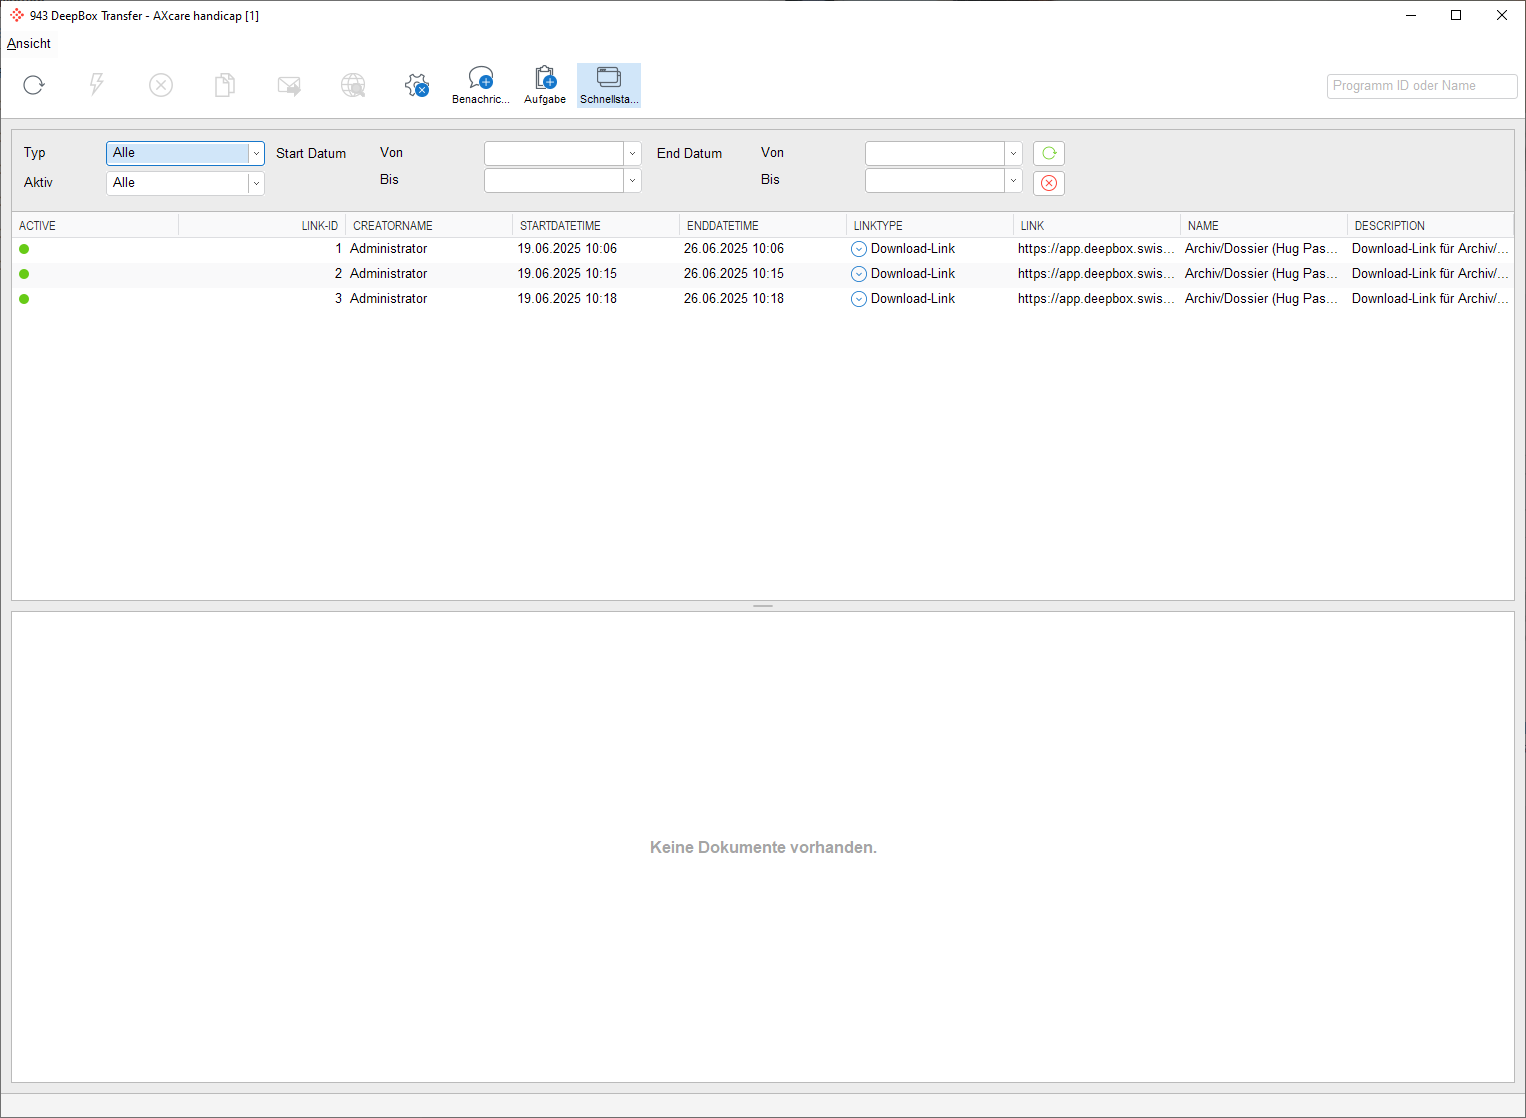
Task: Click the deepbox link in row 3
Action: [x=1095, y=299]
